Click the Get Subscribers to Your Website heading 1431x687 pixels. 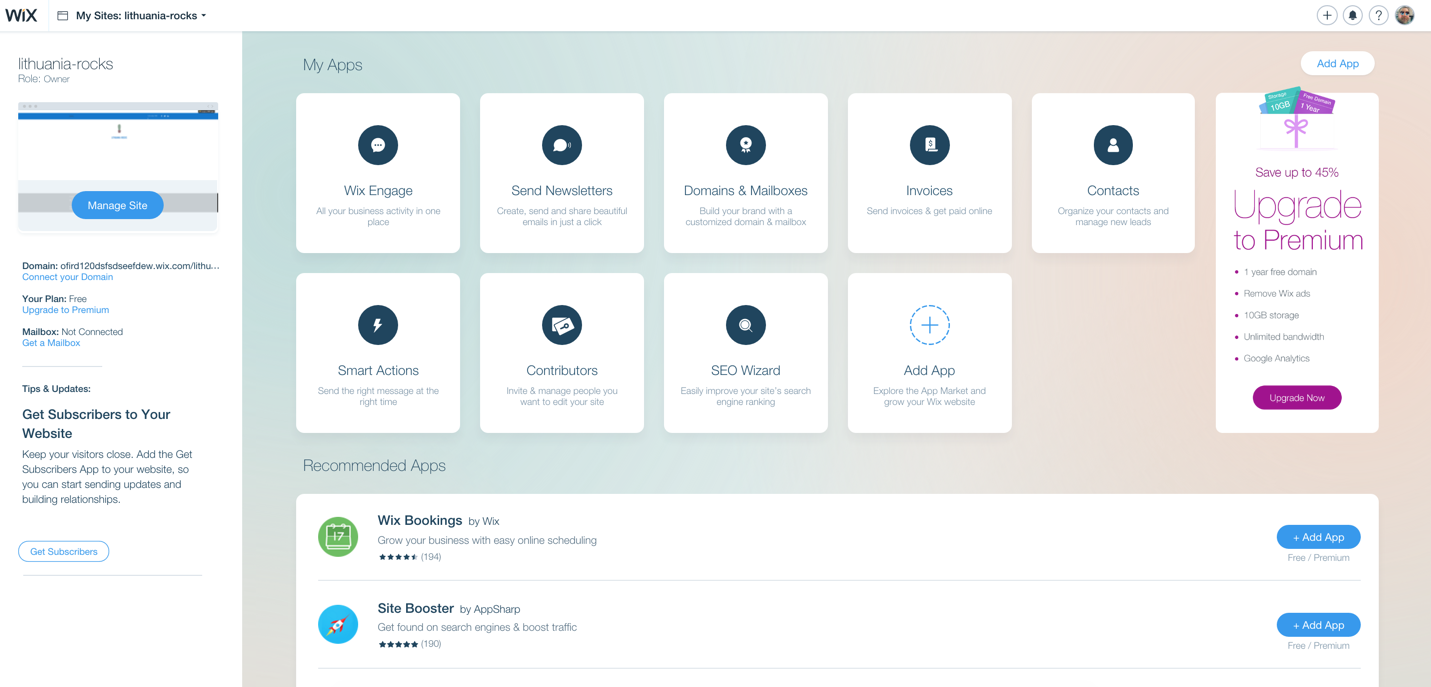pyautogui.click(x=96, y=424)
